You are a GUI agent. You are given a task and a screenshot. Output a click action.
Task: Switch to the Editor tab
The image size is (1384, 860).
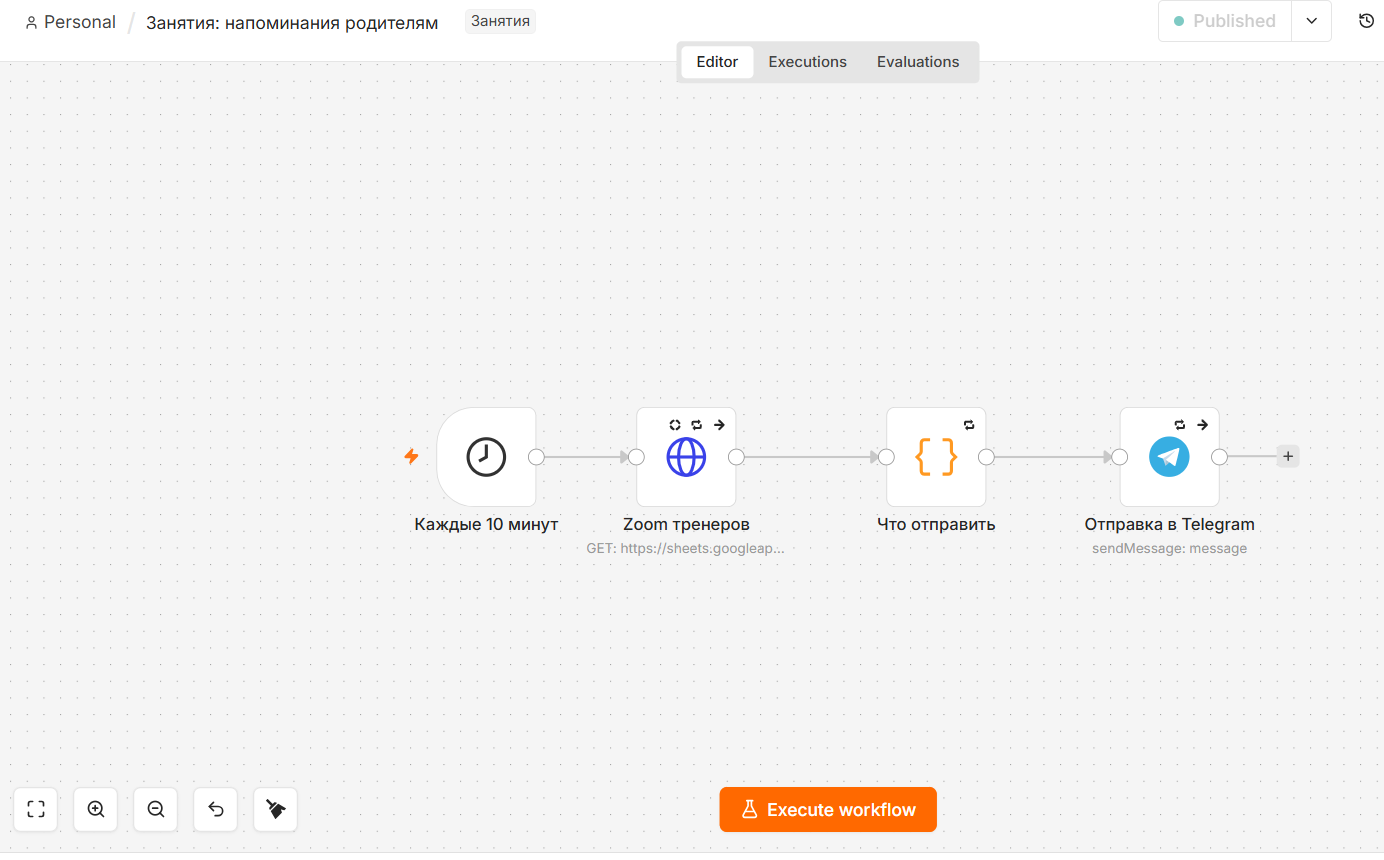click(717, 62)
